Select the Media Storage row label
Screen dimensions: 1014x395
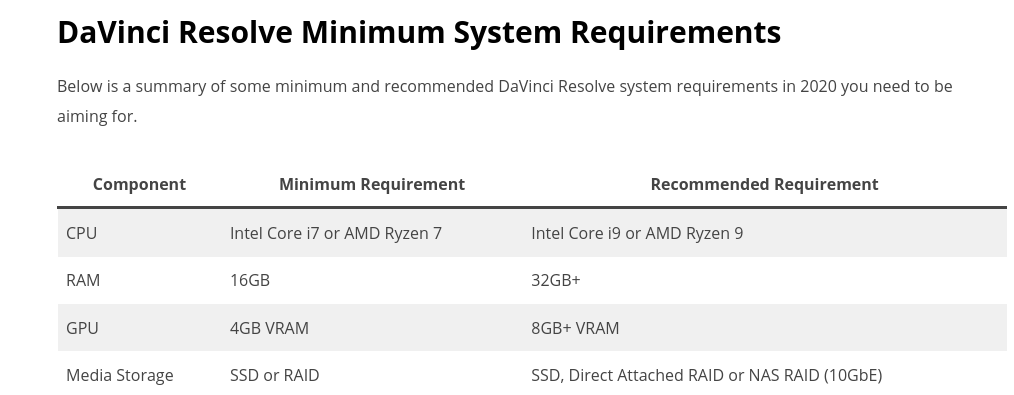120,375
